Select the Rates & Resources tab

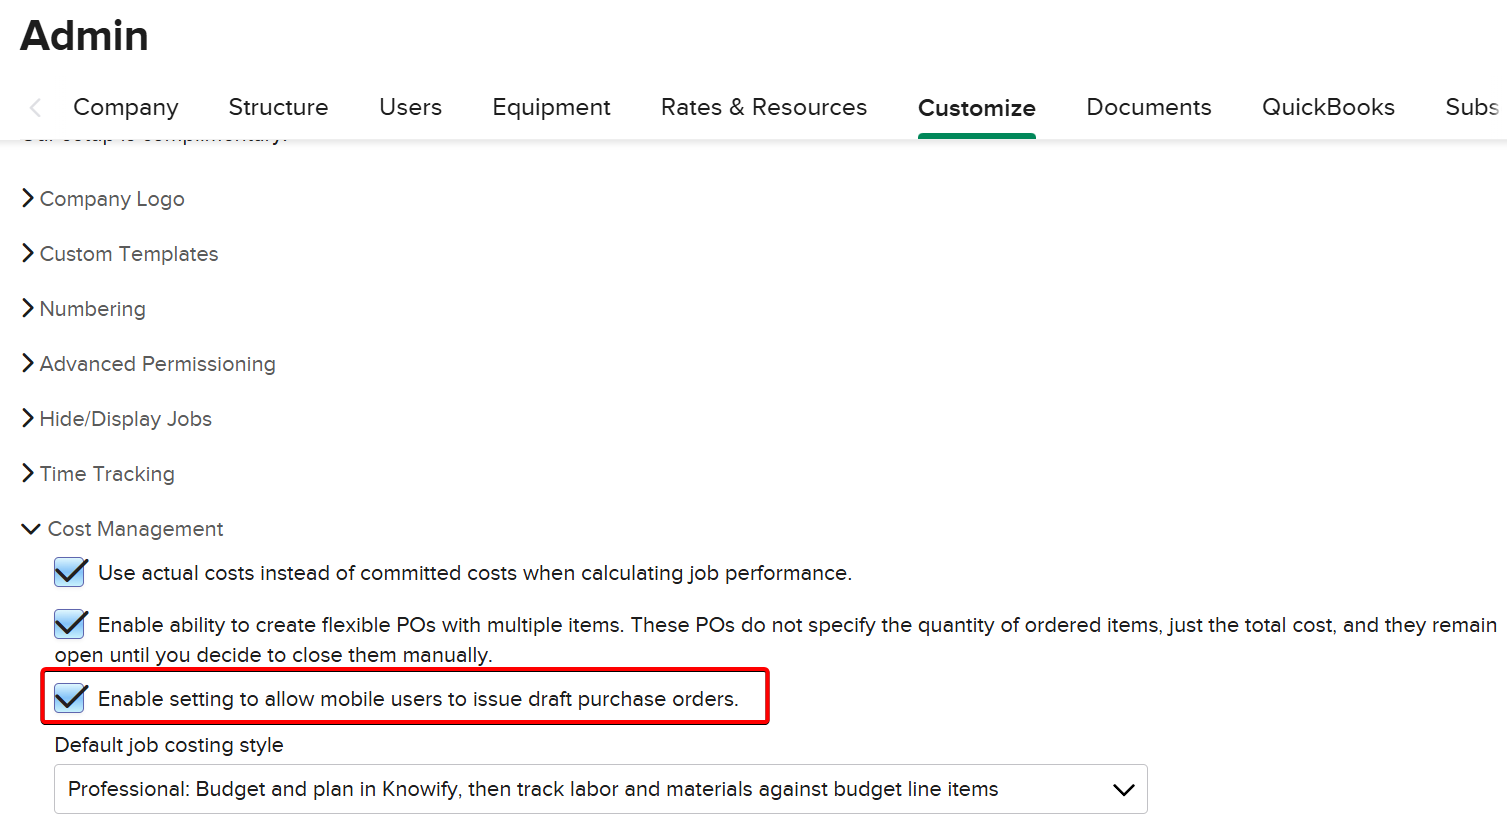coord(764,107)
